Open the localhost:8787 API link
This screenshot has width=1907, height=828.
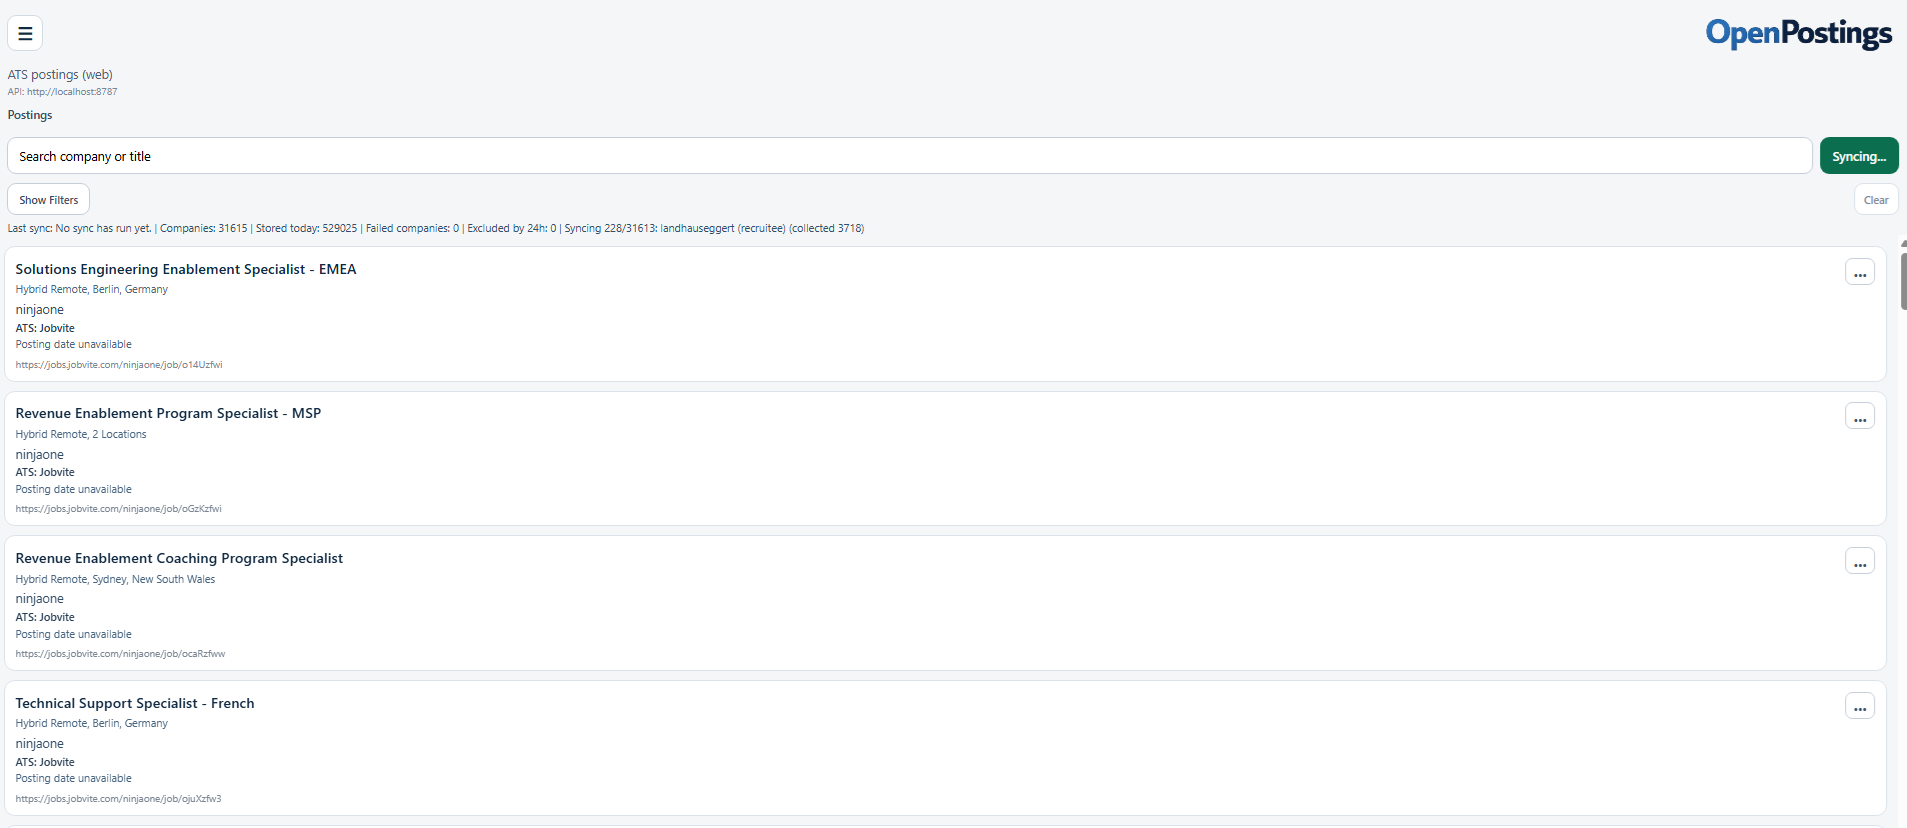(x=71, y=92)
